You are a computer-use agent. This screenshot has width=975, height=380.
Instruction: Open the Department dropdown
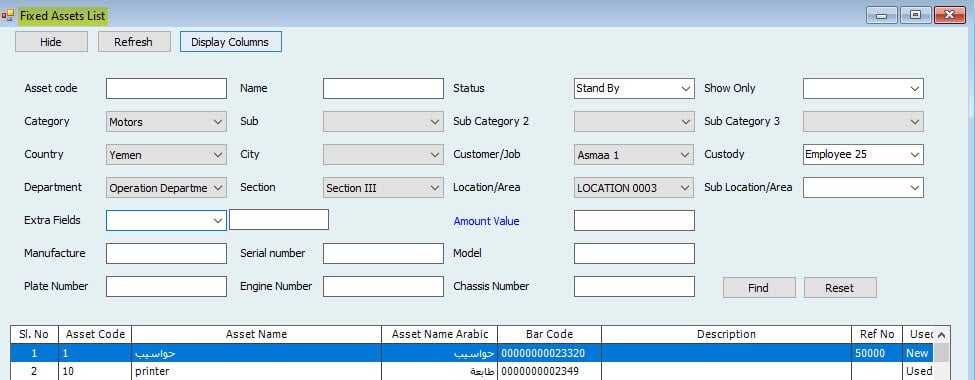point(167,187)
